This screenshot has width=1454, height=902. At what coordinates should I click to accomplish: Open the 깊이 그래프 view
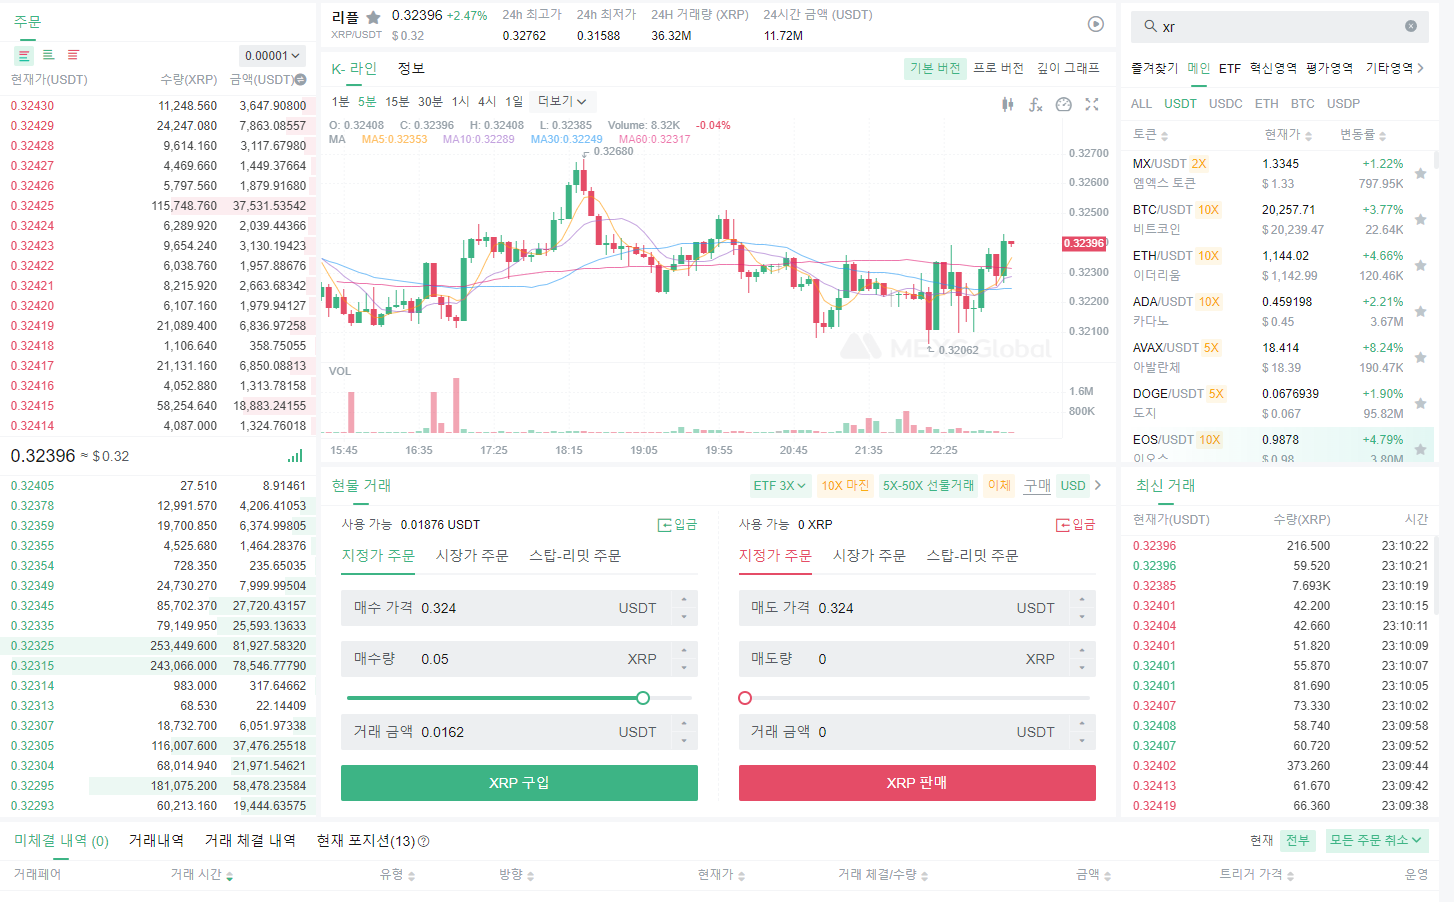point(1068,68)
